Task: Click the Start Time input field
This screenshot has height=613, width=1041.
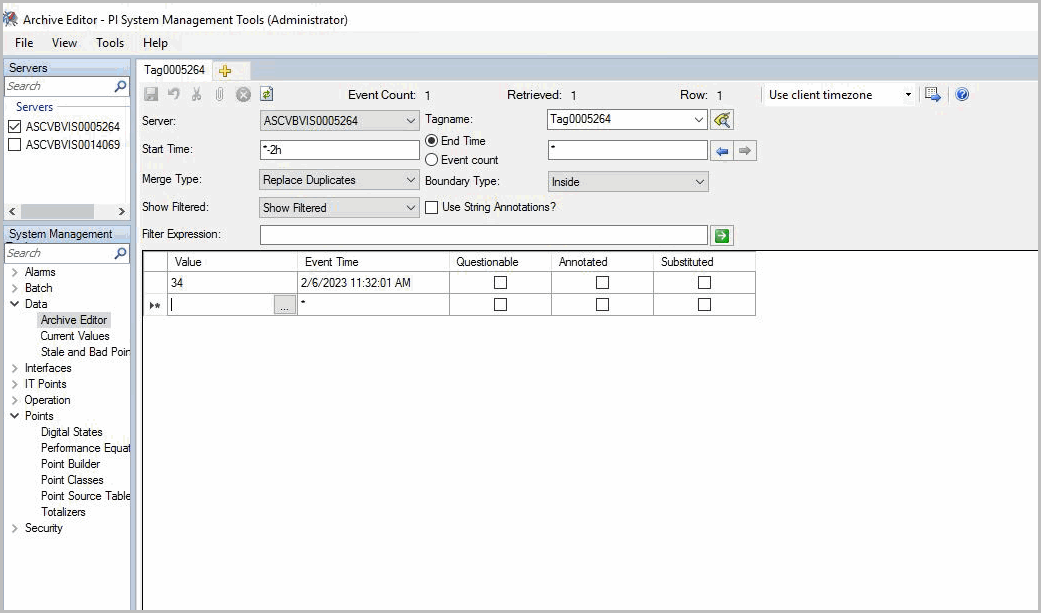Action: tap(339, 150)
